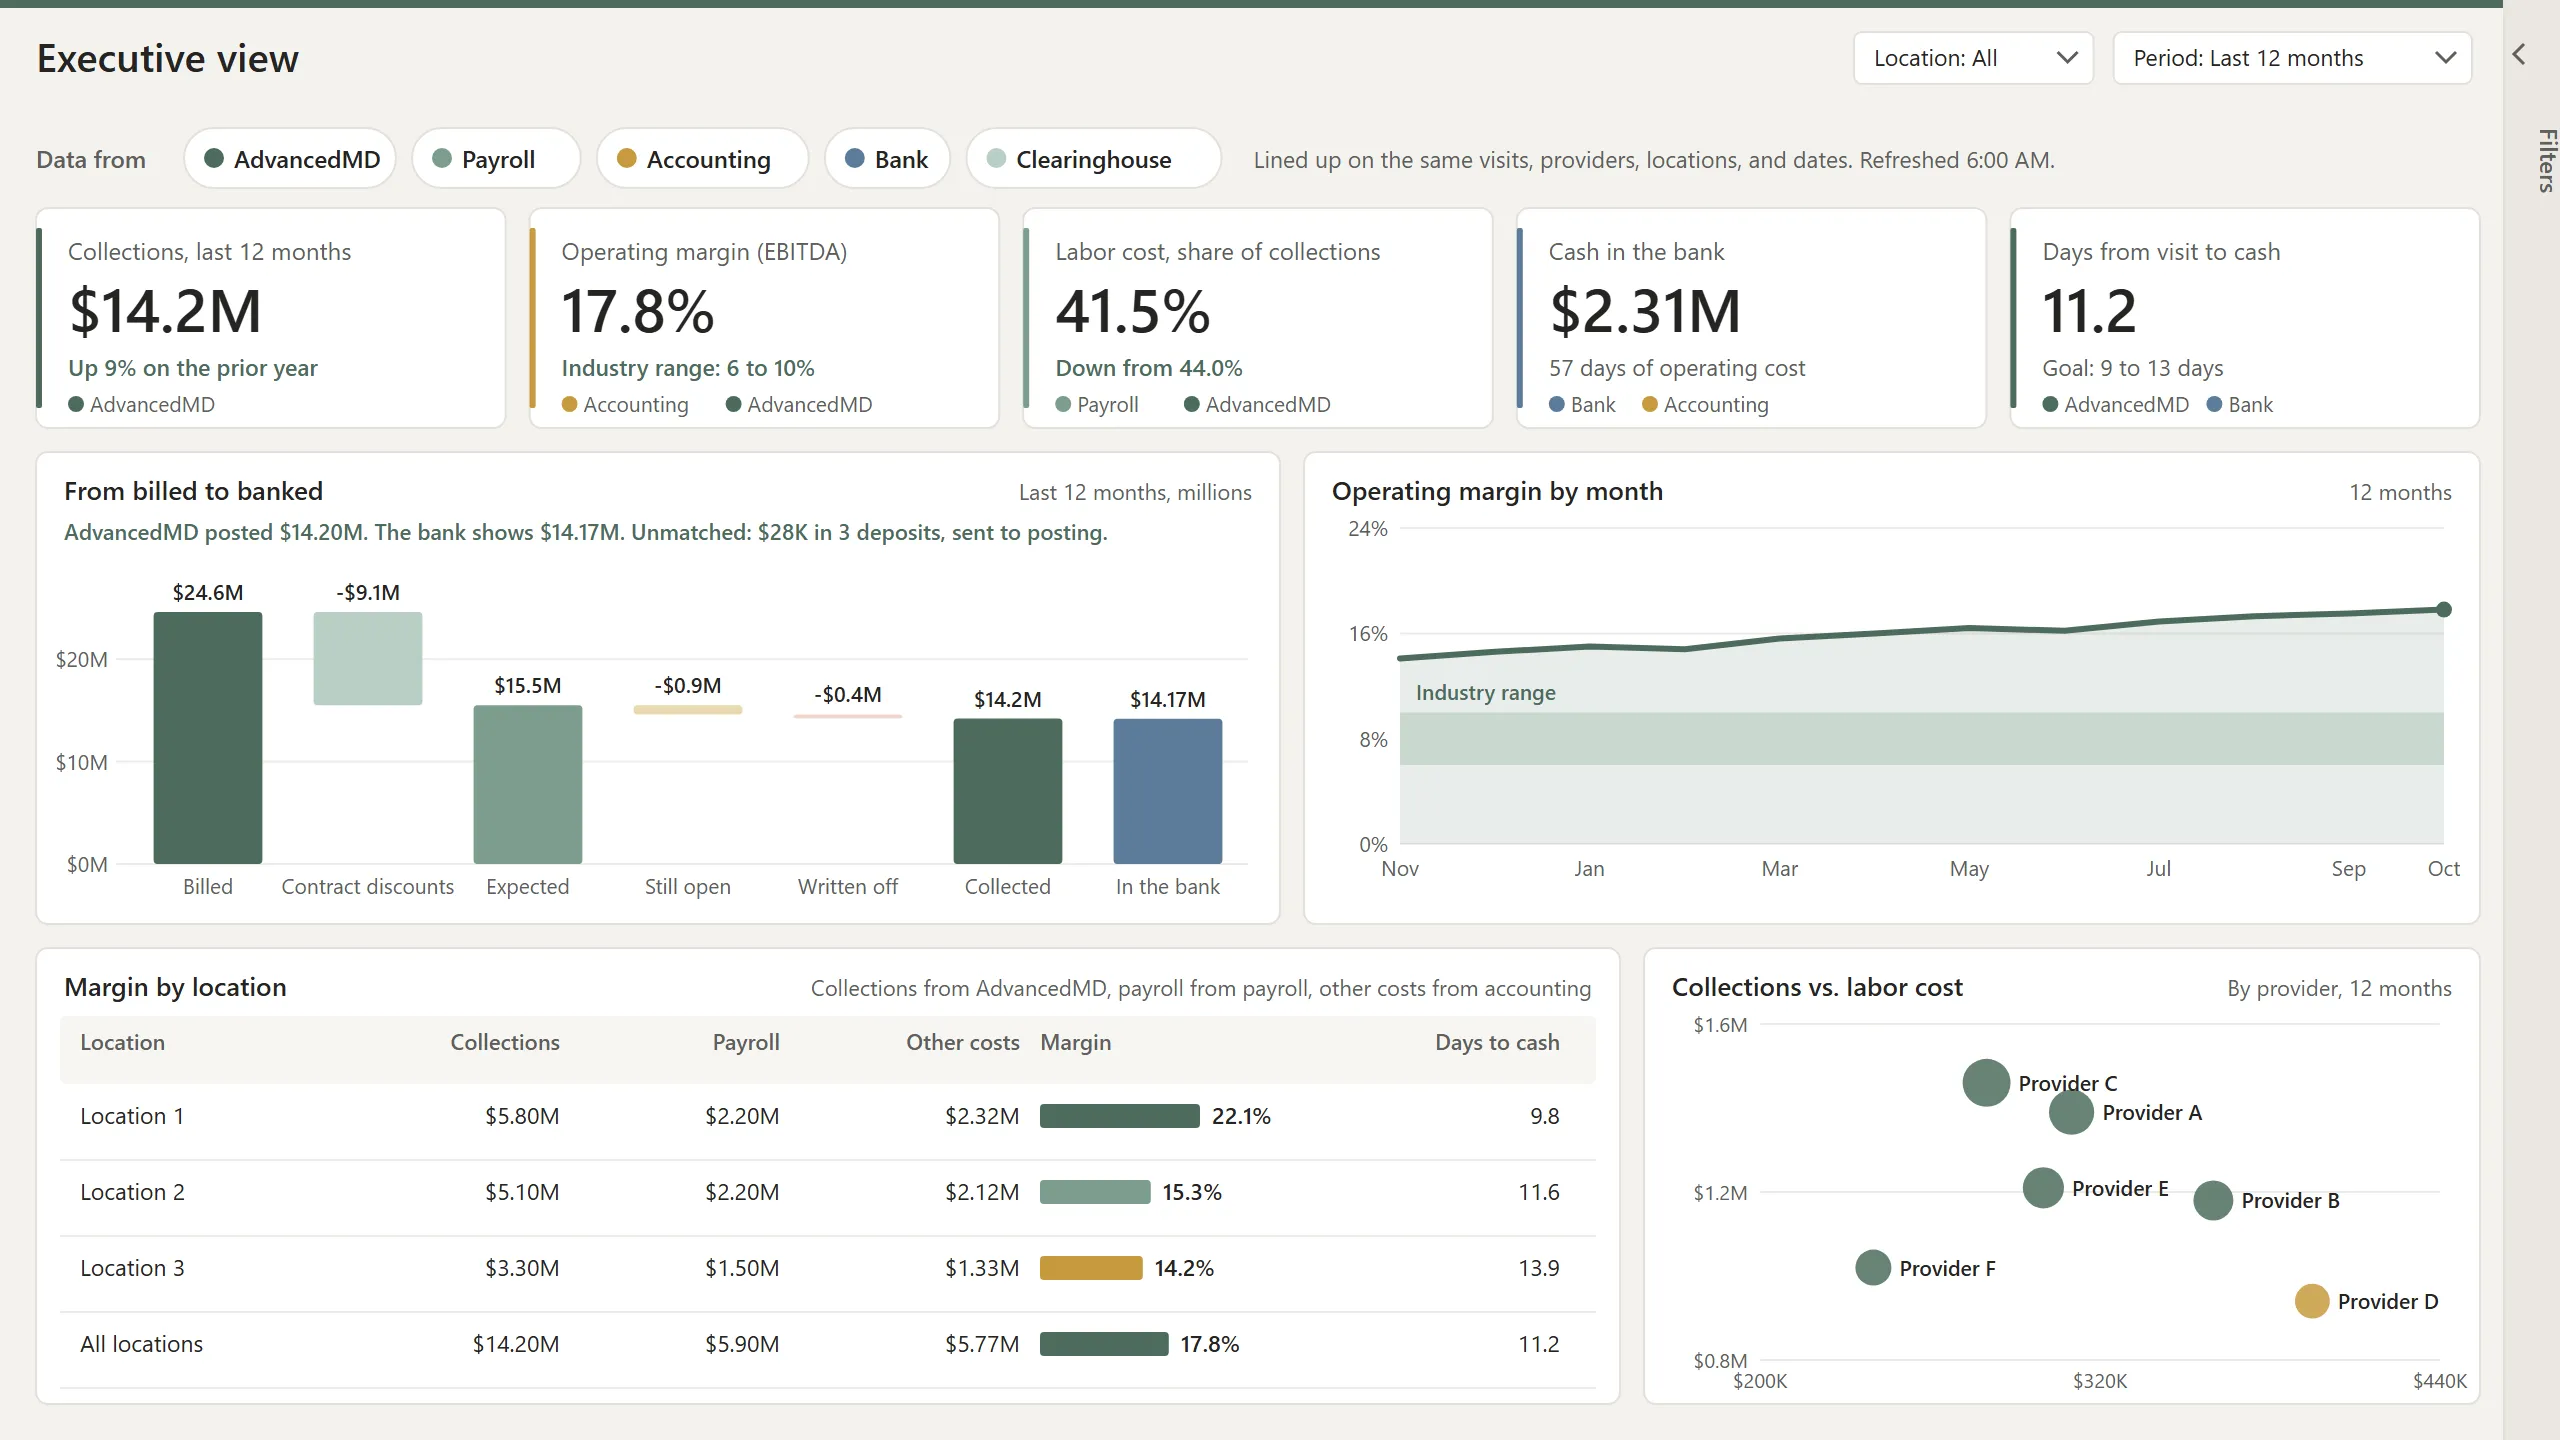This screenshot has width=2560, height=1440.
Task: Select the All locations row label
Action: [141, 1344]
